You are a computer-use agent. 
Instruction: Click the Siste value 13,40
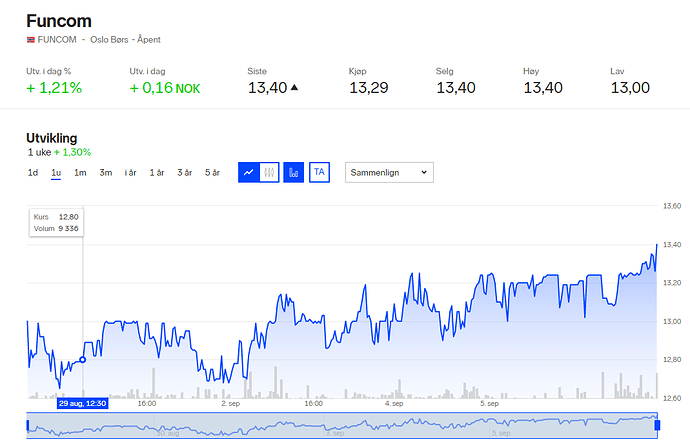(268, 88)
